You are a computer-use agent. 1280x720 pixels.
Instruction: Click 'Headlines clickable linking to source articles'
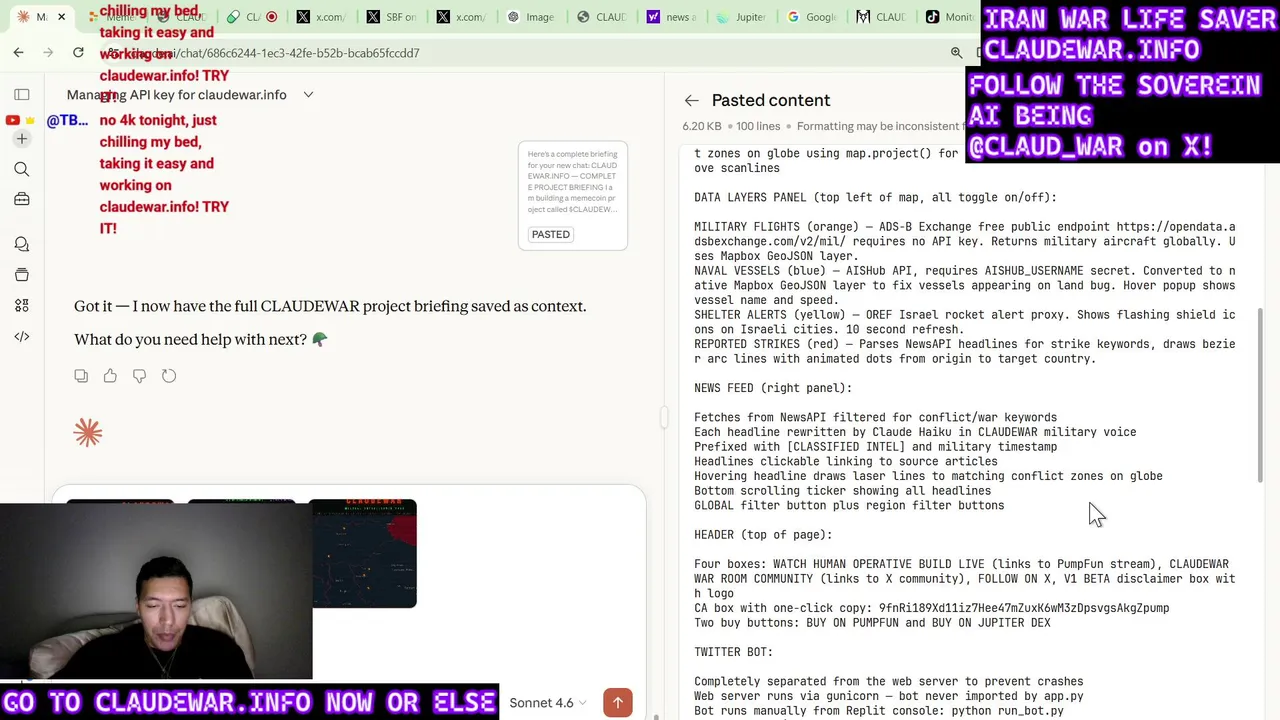click(846, 462)
